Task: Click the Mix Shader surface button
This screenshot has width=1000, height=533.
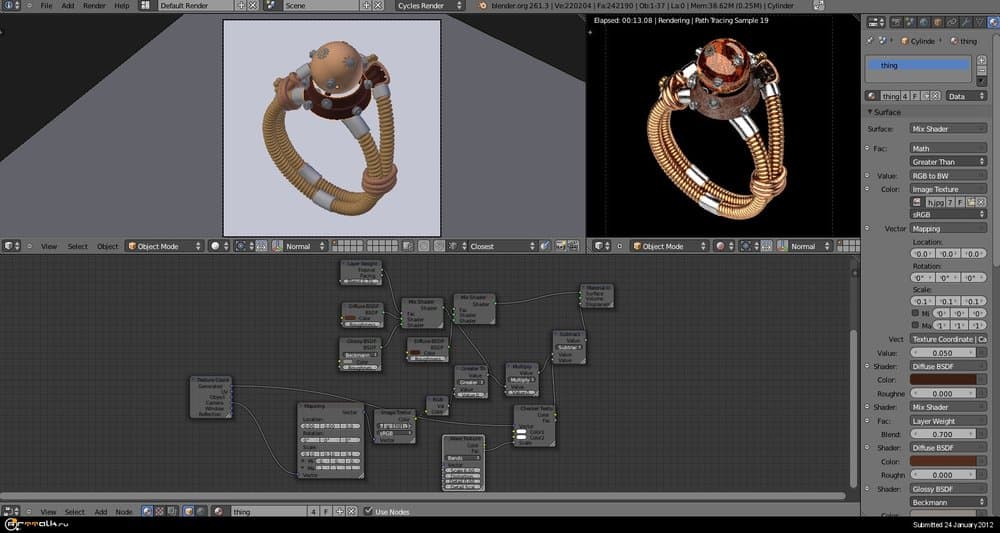Action: pyautogui.click(x=948, y=128)
